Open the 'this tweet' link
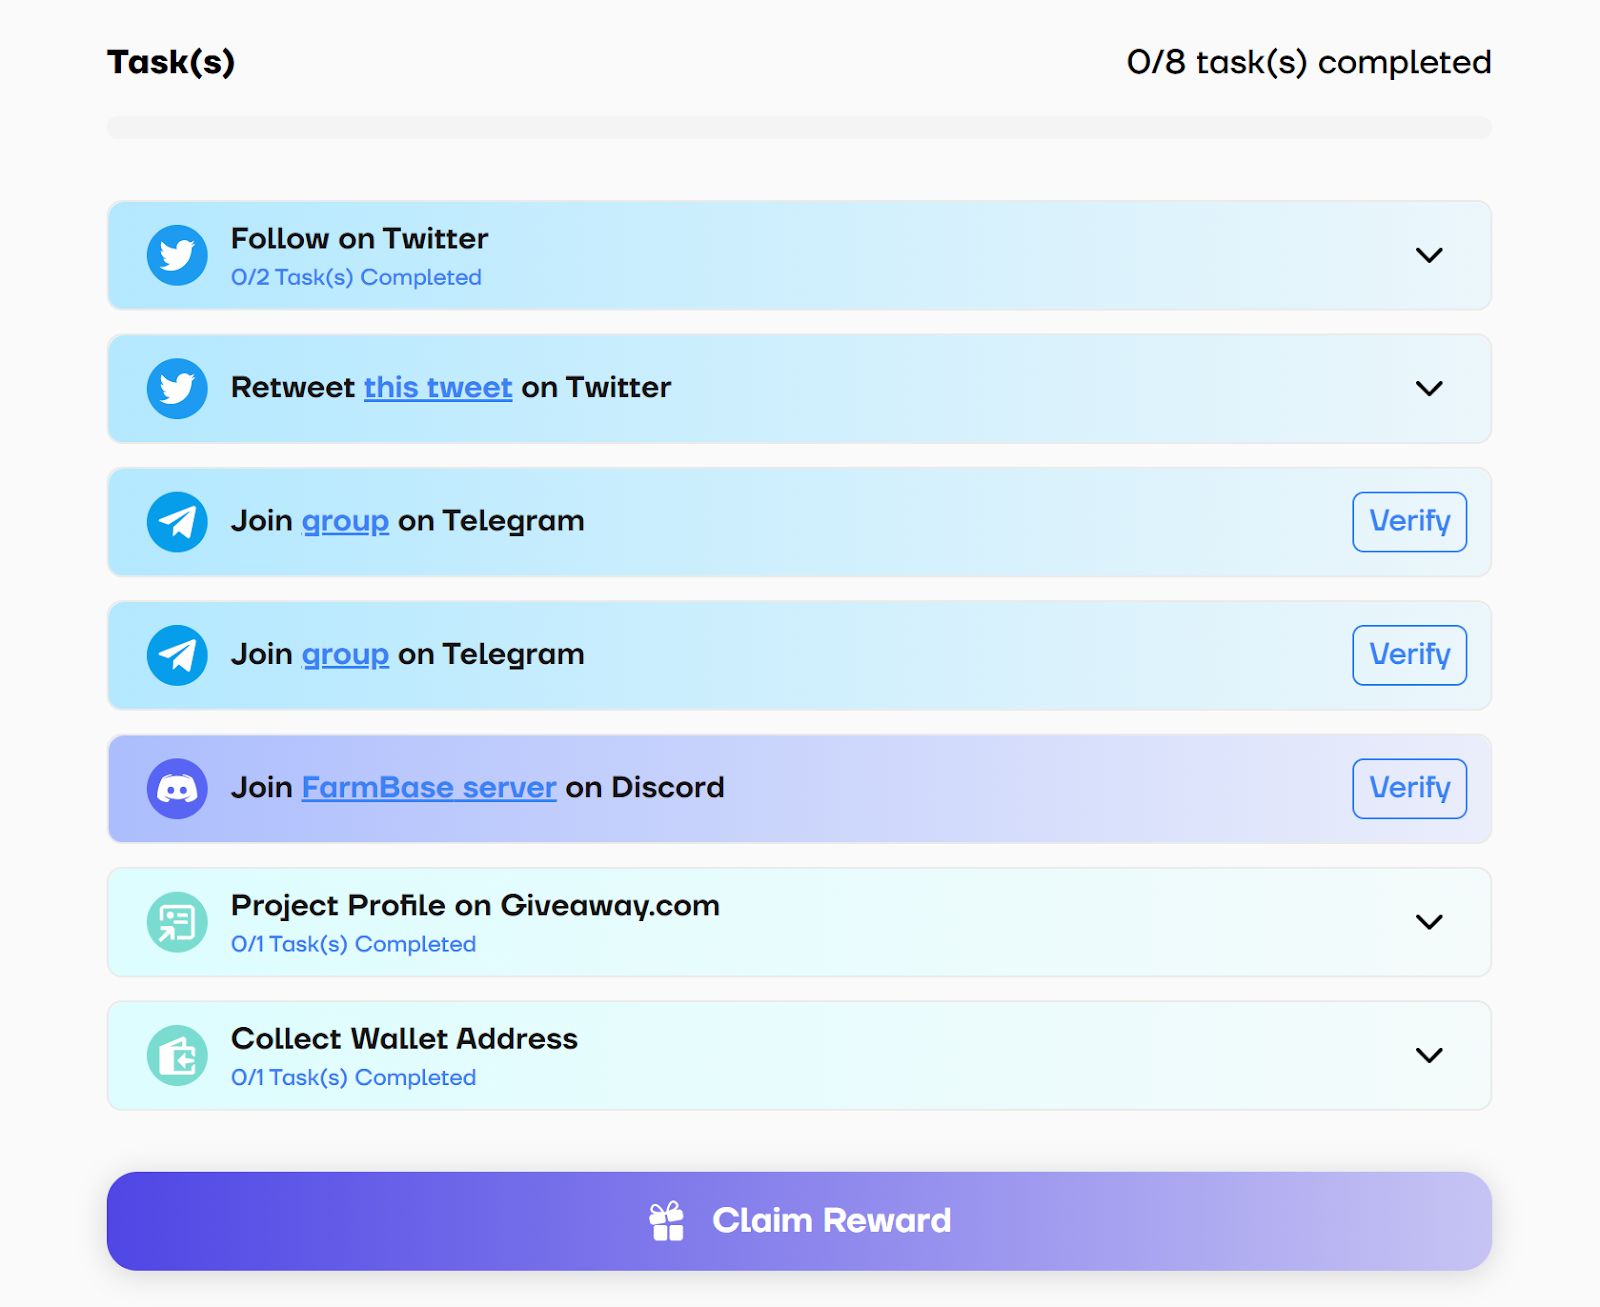 438,388
